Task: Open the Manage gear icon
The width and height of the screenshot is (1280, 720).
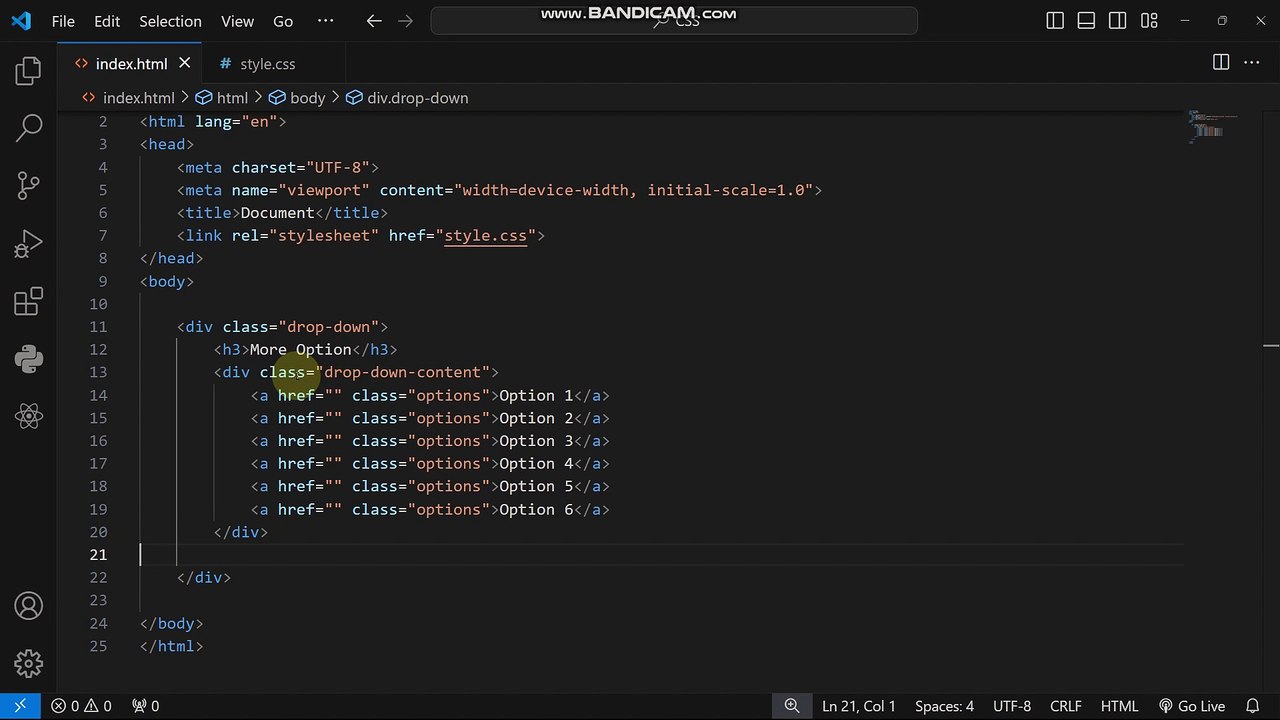Action: point(28,663)
